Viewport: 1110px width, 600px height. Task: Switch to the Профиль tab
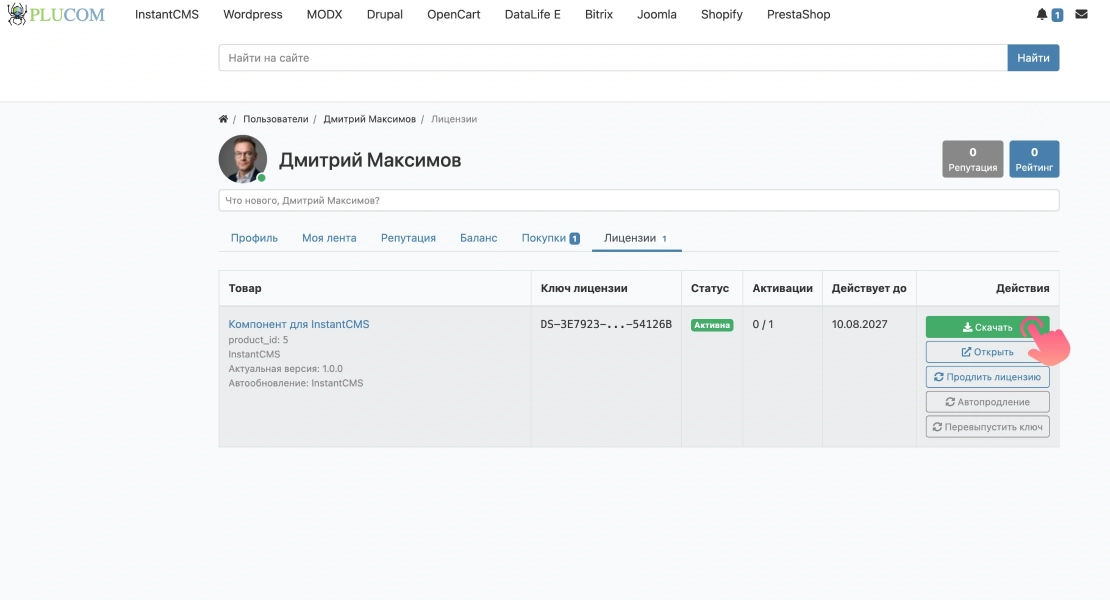pyautogui.click(x=254, y=238)
